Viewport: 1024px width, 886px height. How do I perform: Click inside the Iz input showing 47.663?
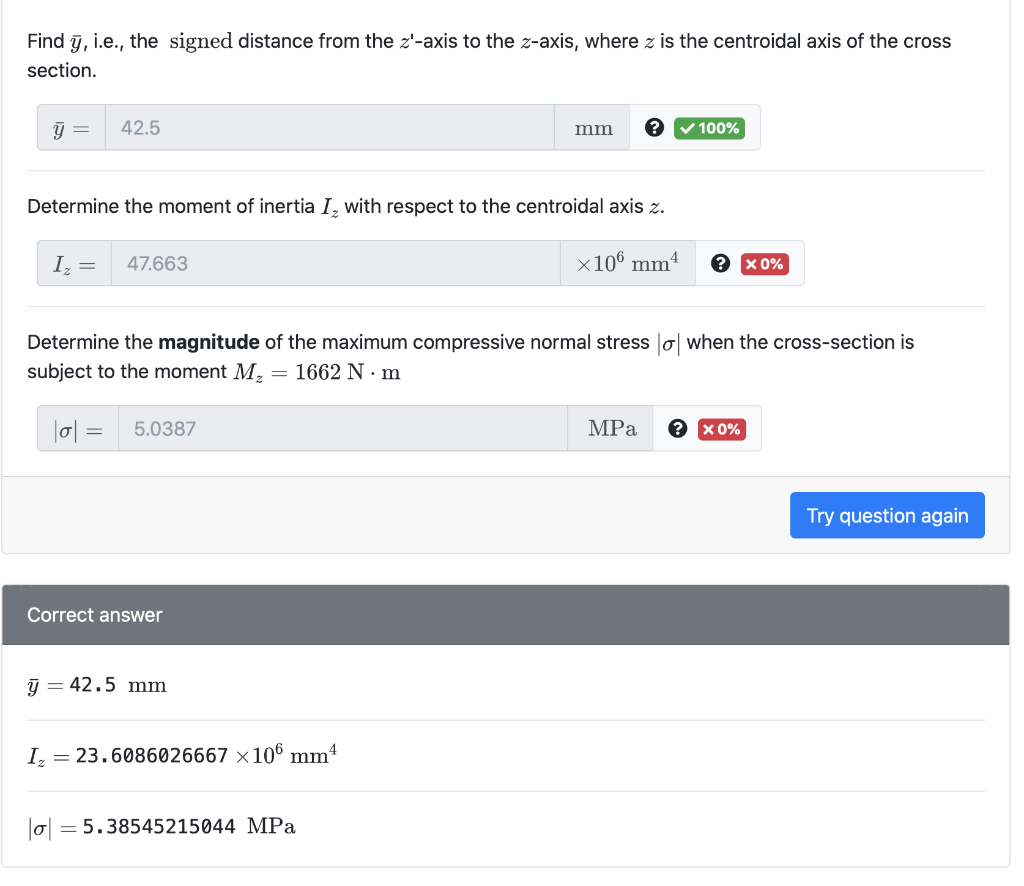pos(330,262)
